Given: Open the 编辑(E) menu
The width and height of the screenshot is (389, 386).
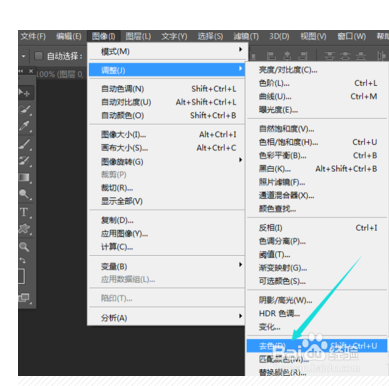Looking at the screenshot, I should (69, 36).
